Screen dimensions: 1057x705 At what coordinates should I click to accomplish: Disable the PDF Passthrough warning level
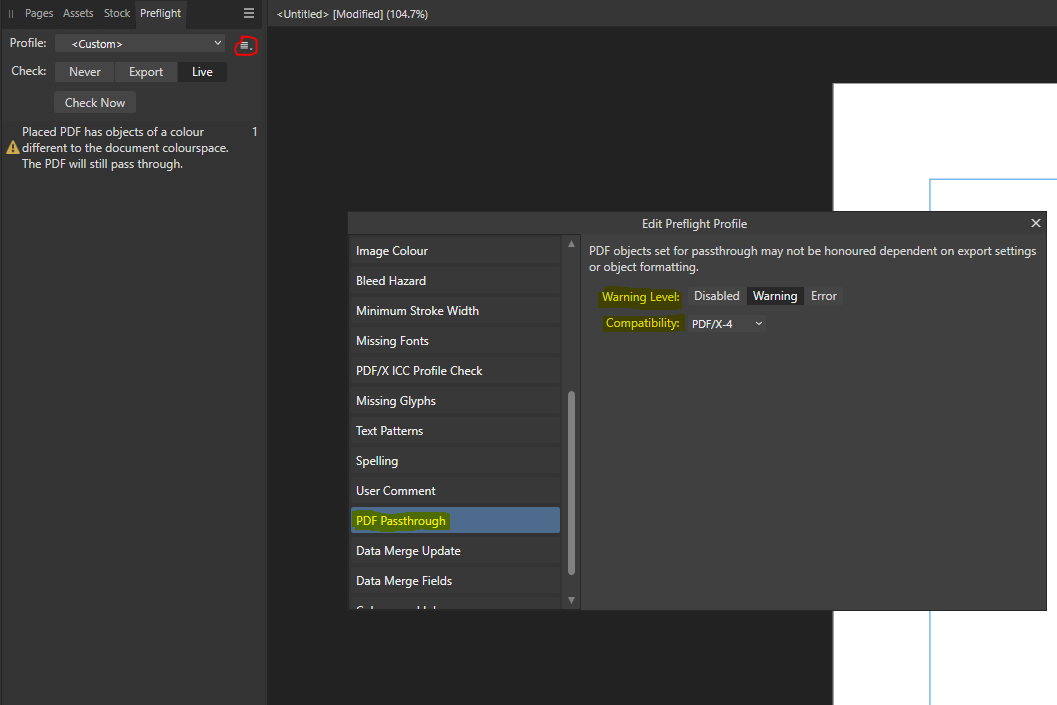716,295
